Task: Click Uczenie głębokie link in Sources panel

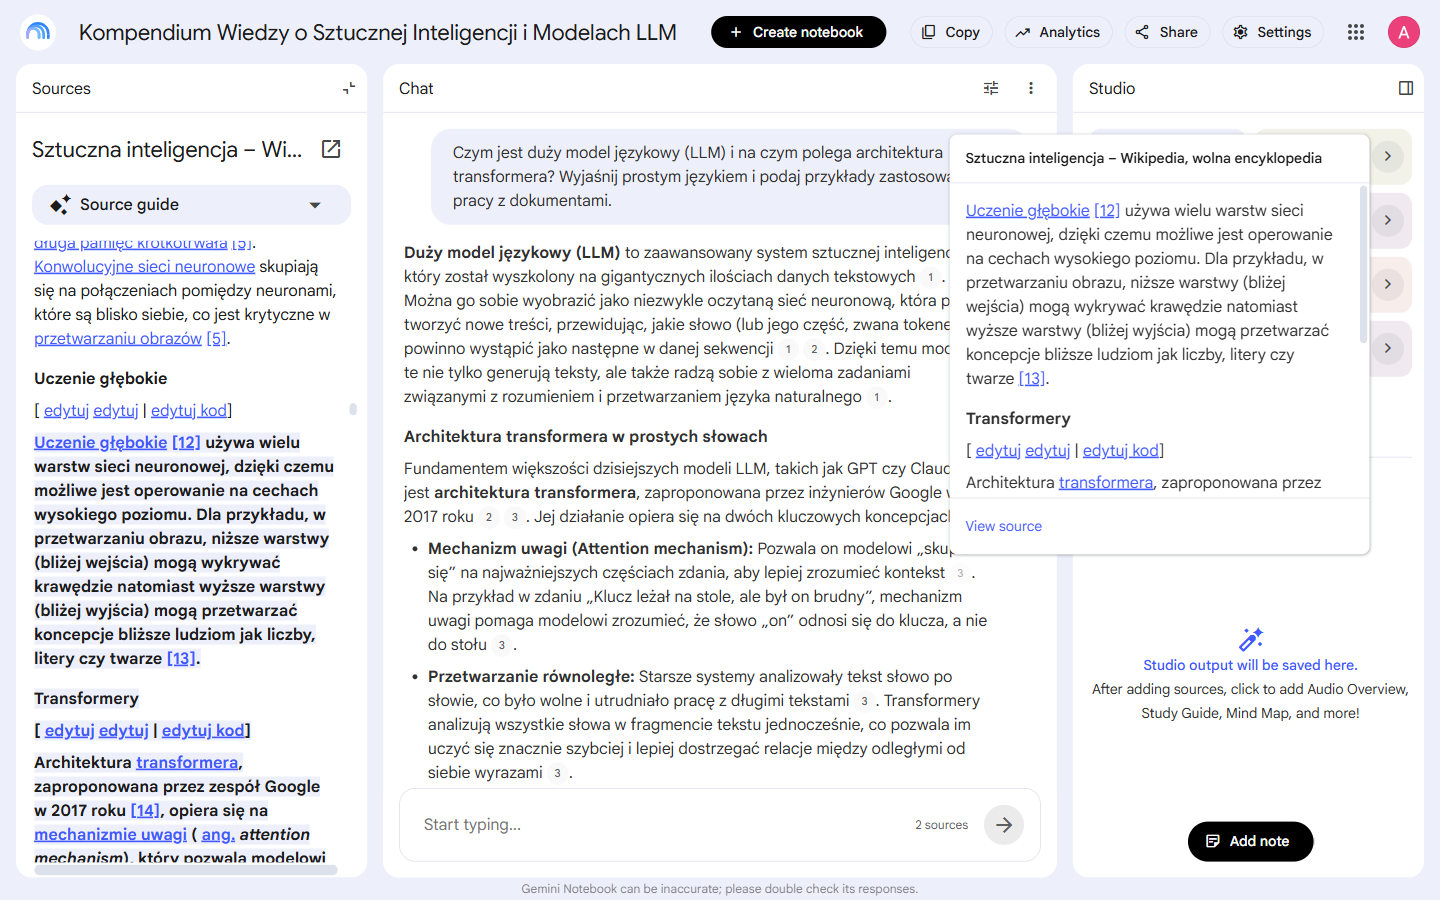Action: coord(101,442)
